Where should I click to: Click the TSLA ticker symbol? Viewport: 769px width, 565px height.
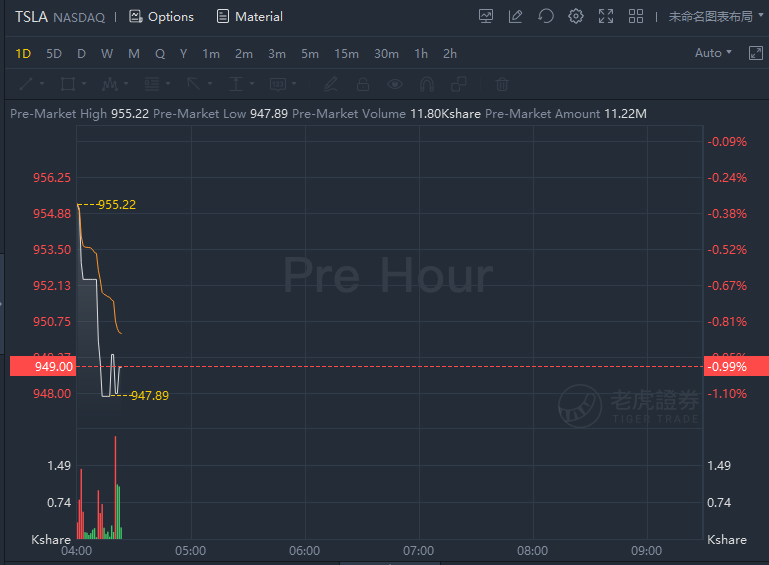(31, 17)
